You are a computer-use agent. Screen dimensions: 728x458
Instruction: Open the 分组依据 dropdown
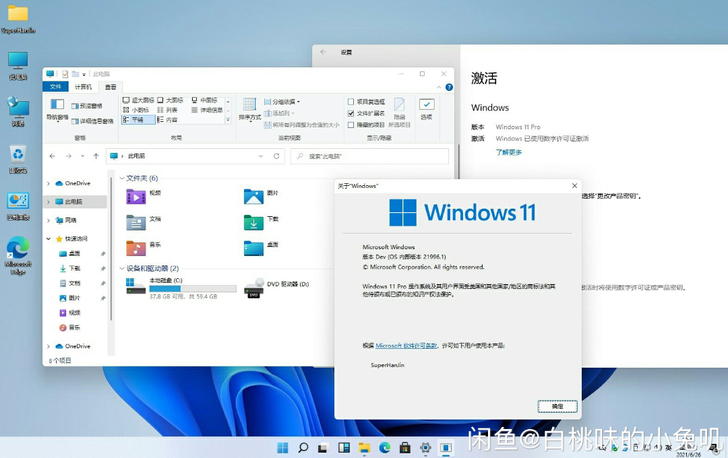282,102
